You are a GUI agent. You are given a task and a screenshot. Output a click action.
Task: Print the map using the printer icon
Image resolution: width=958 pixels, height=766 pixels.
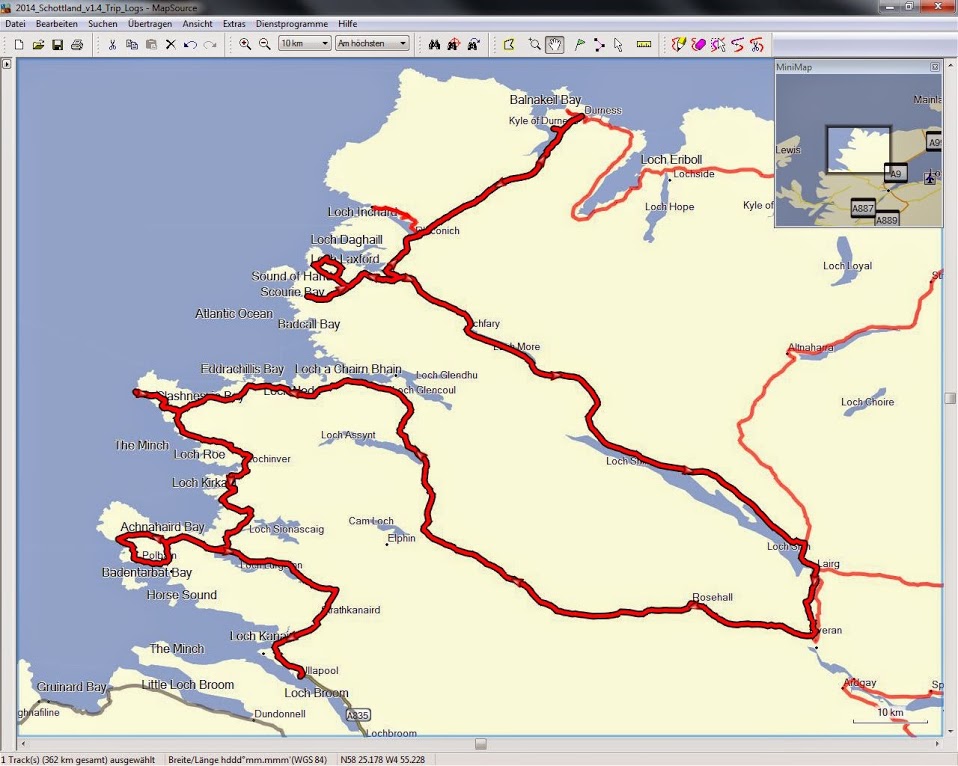coord(77,44)
